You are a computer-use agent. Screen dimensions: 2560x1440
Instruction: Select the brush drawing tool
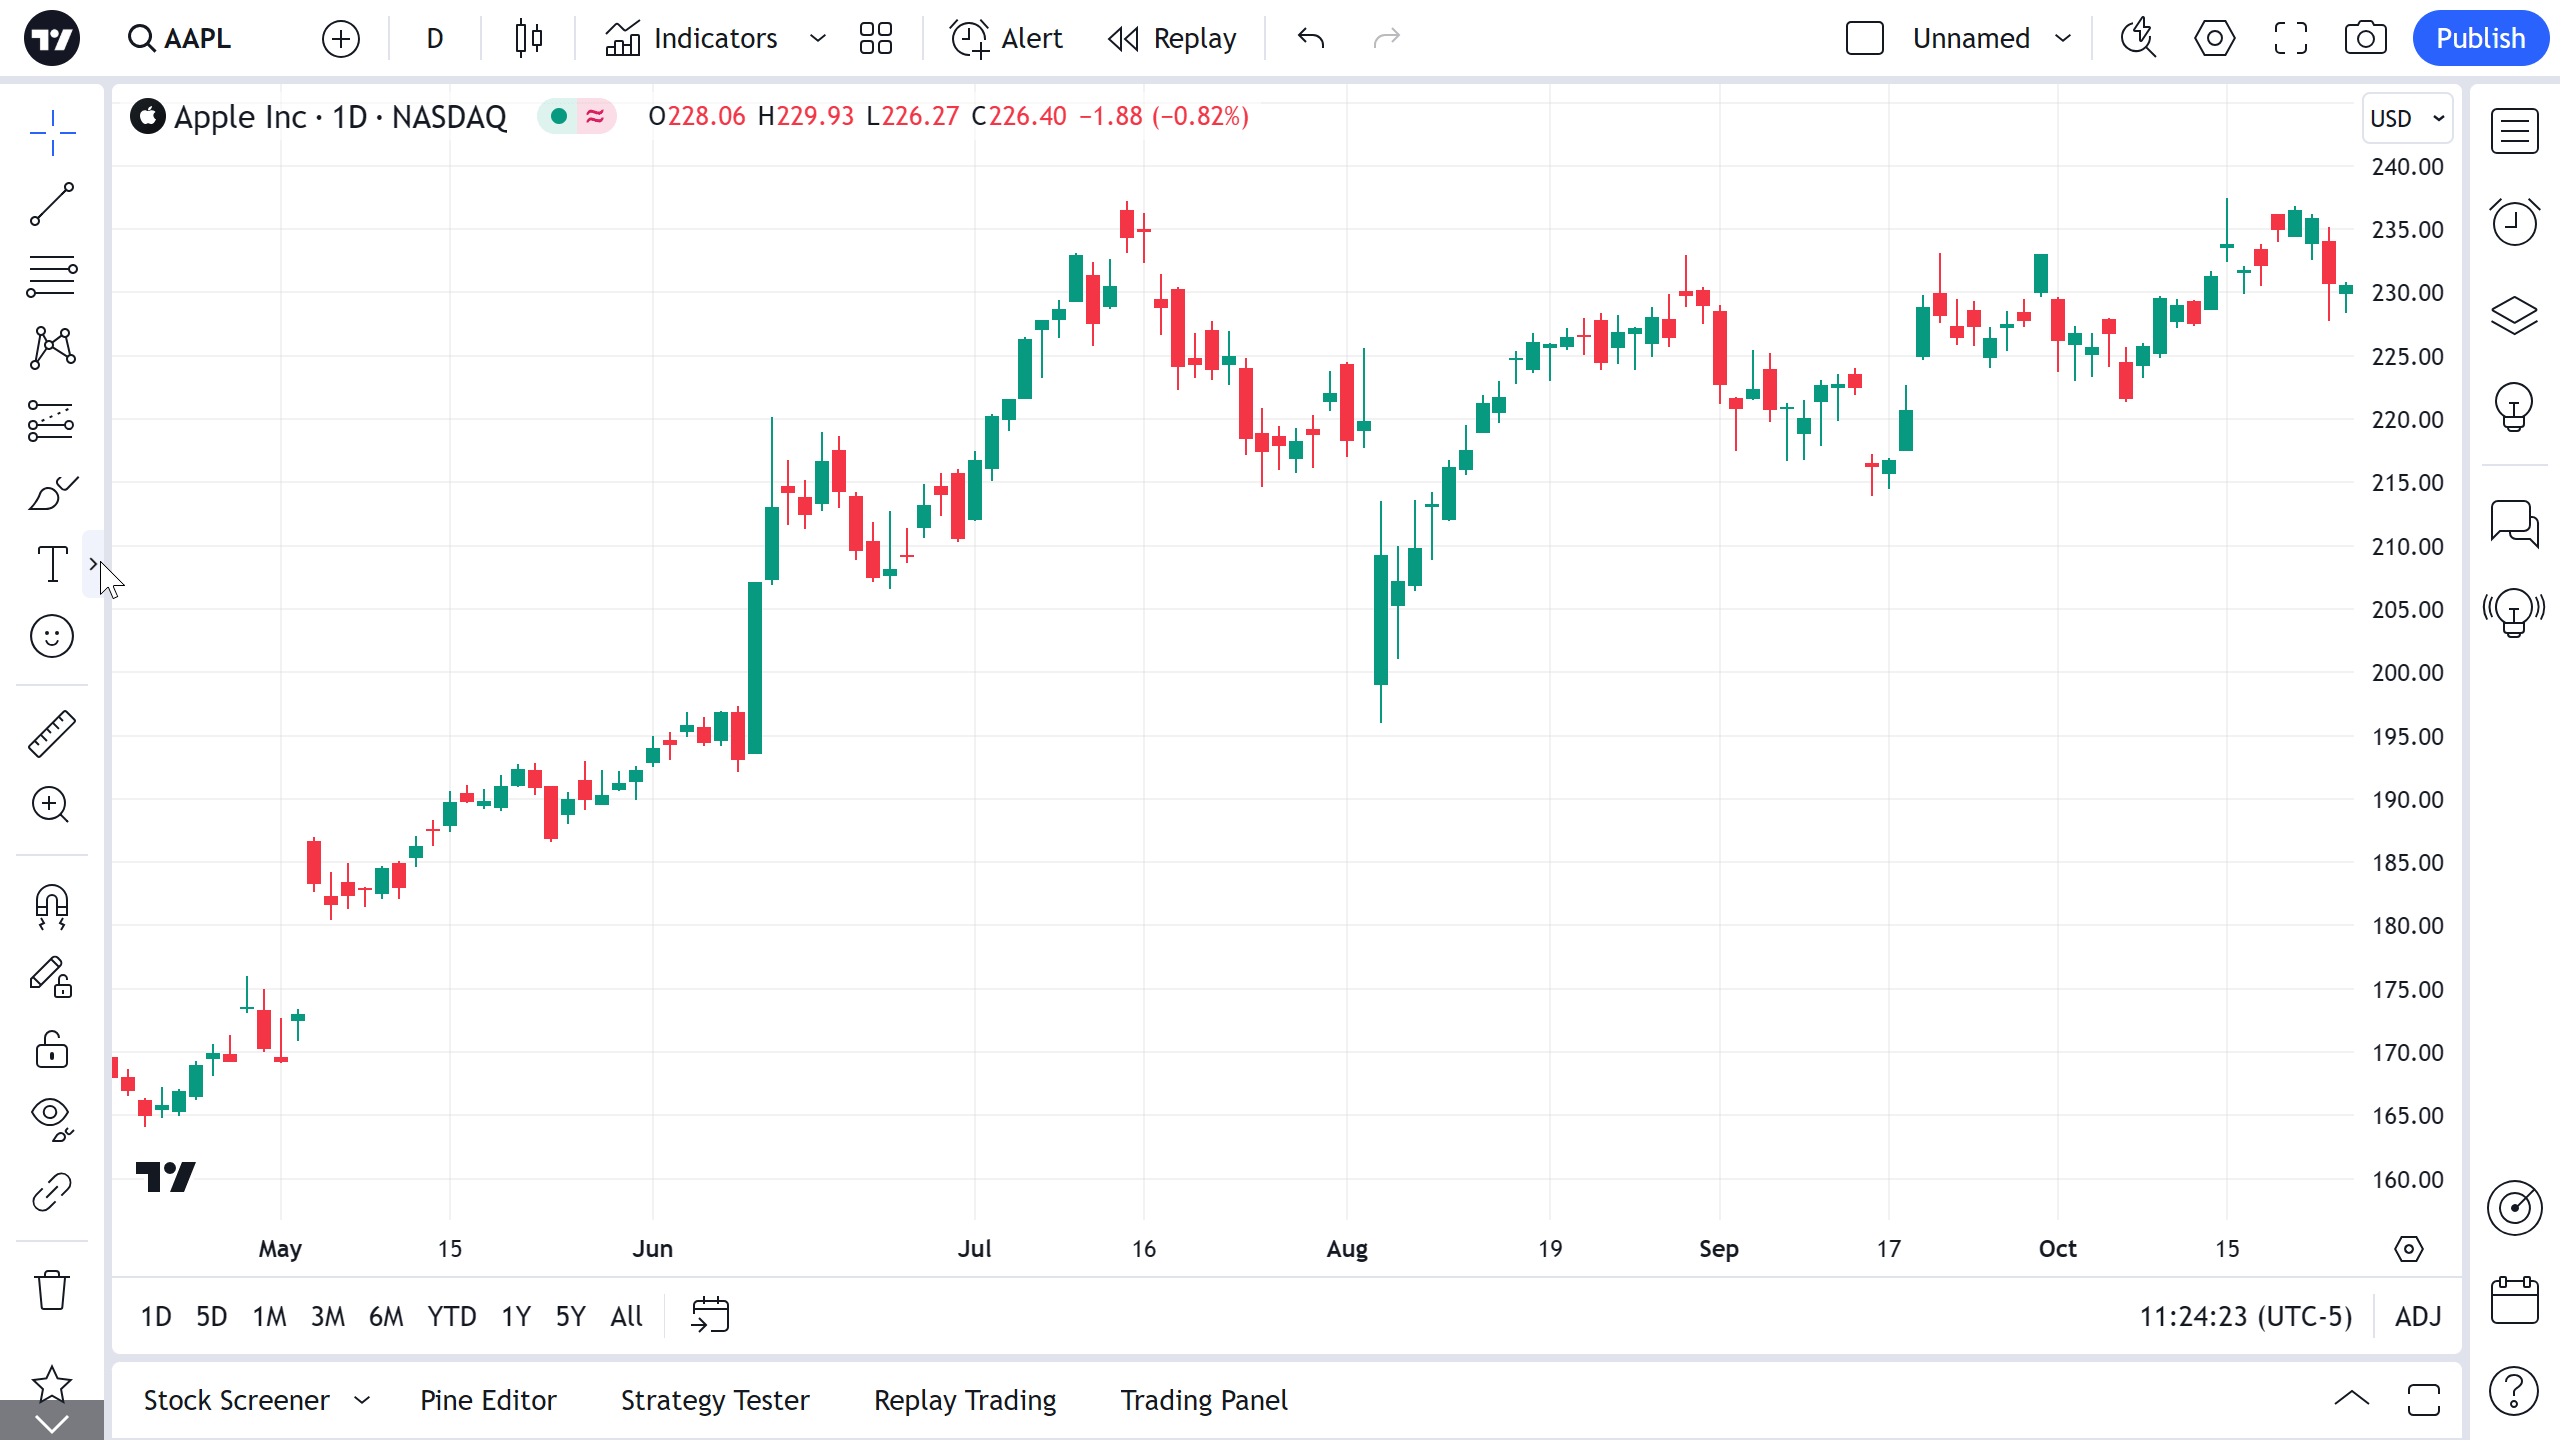52,493
